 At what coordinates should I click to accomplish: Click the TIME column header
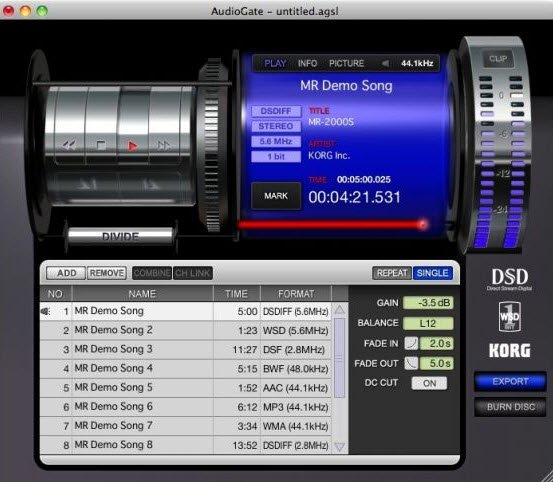236,294
